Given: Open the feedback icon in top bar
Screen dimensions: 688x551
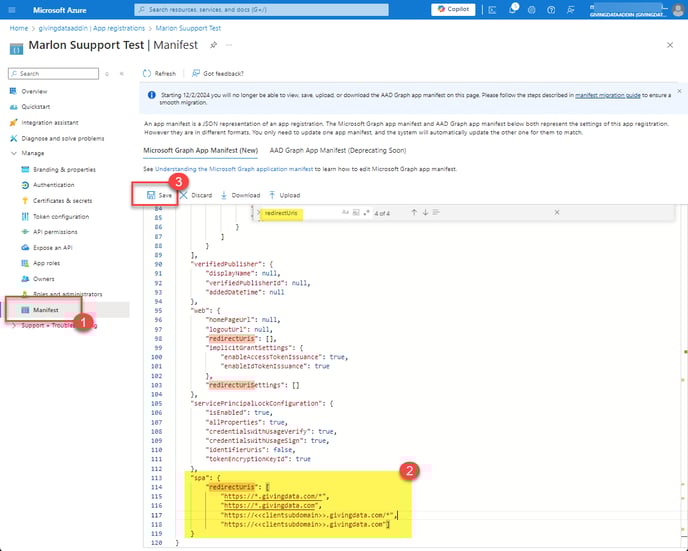Looking at the screenshot, I should coord(570,10).
